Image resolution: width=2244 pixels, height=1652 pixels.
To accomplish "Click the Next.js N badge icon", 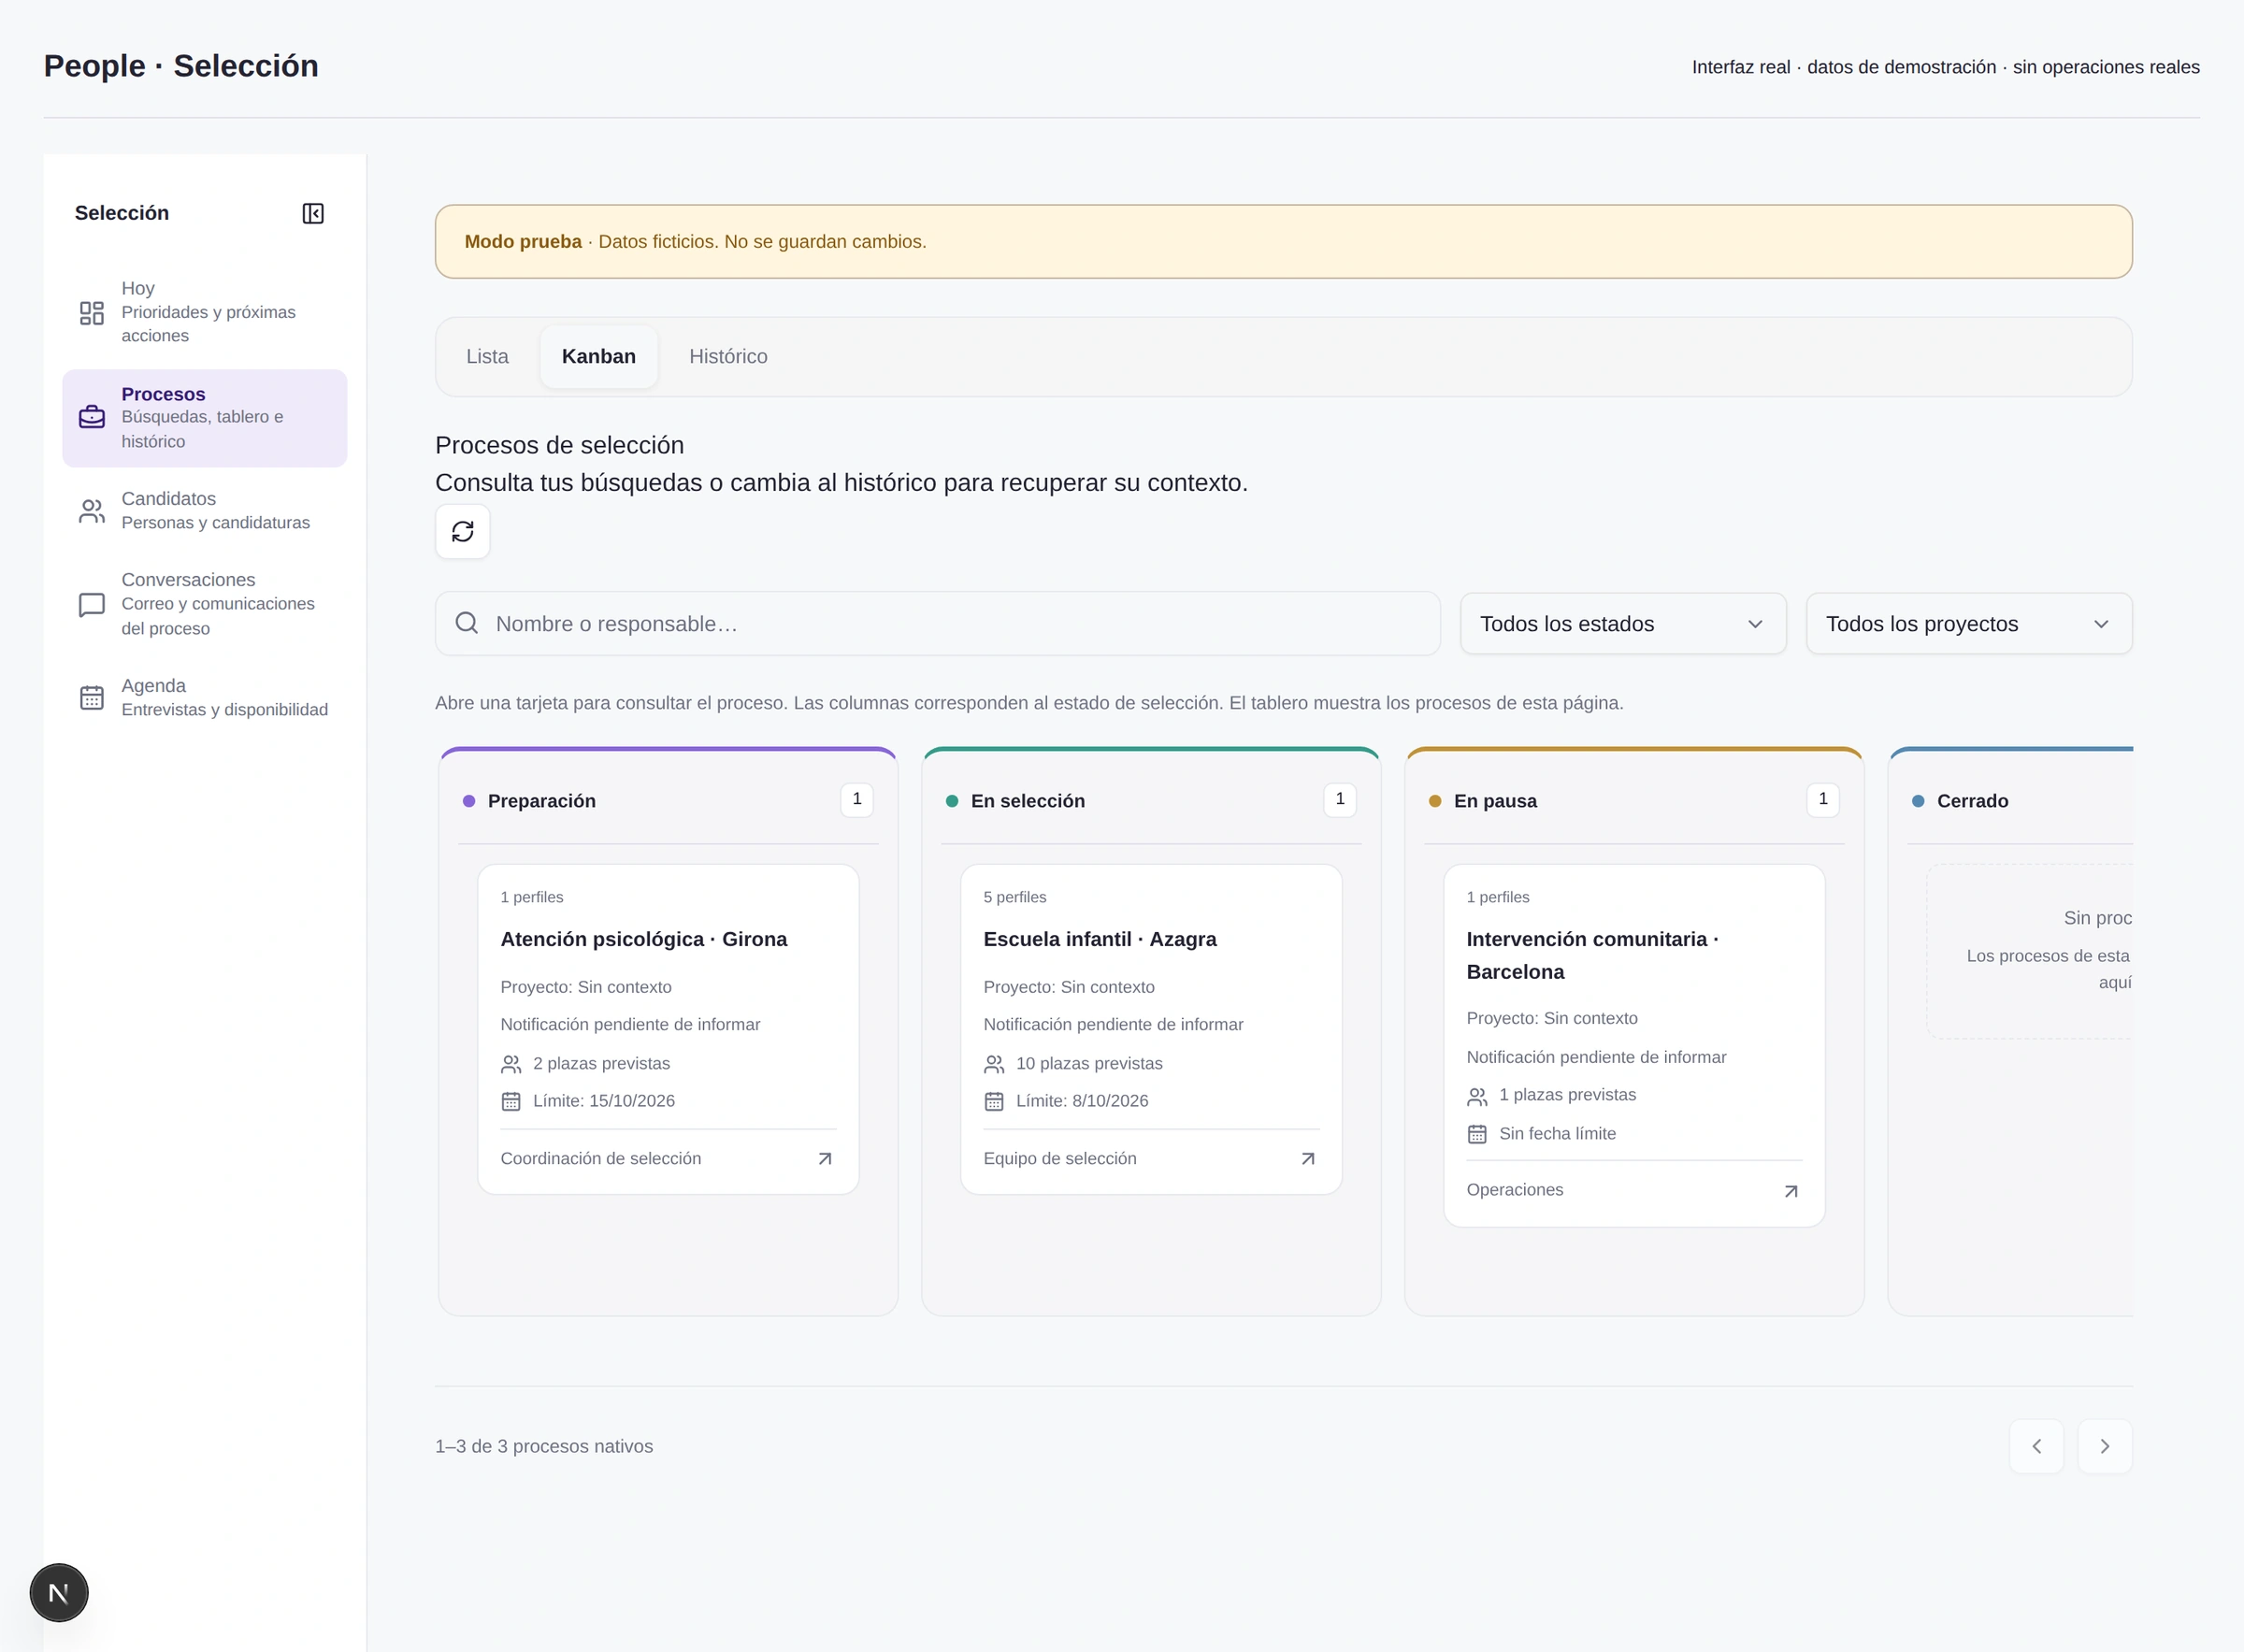I will tap(59, 1592).
